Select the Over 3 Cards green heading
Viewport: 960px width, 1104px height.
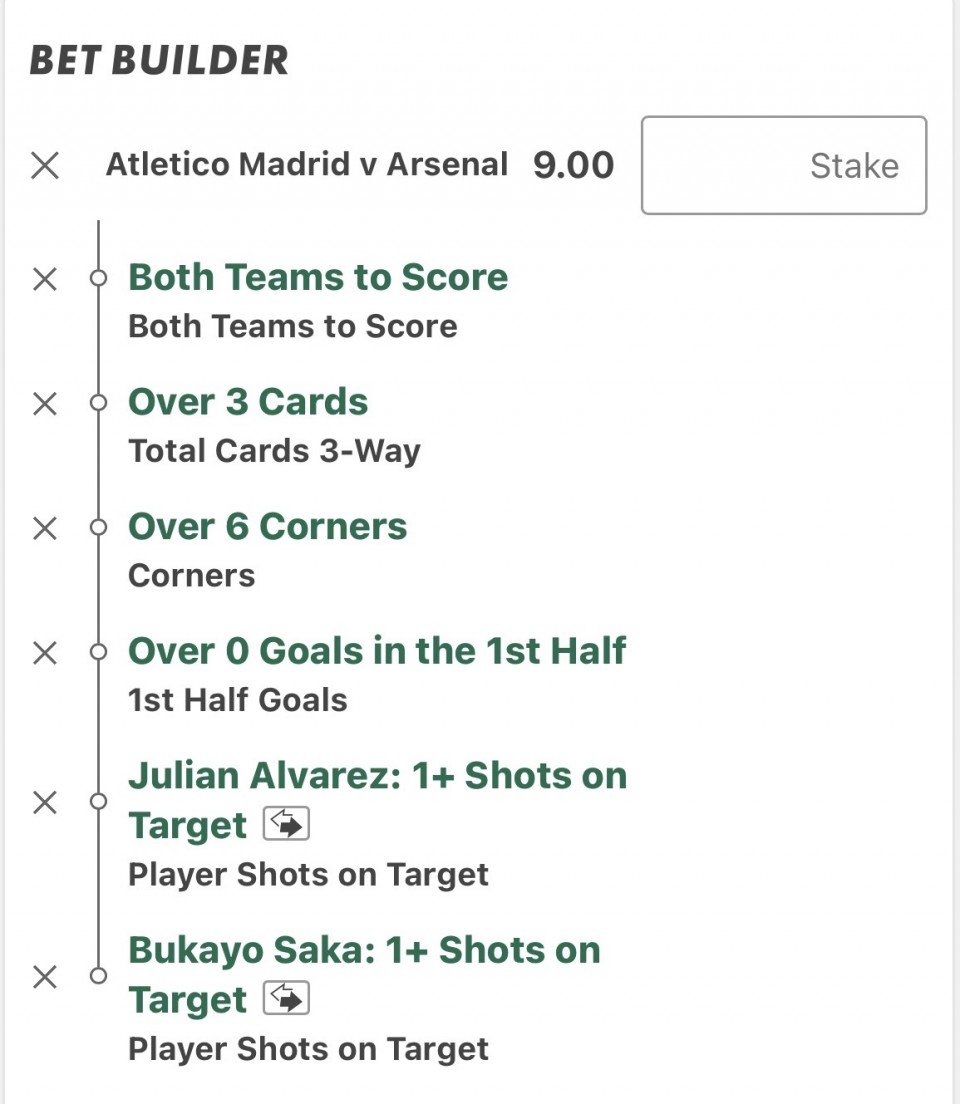[248, 402]
